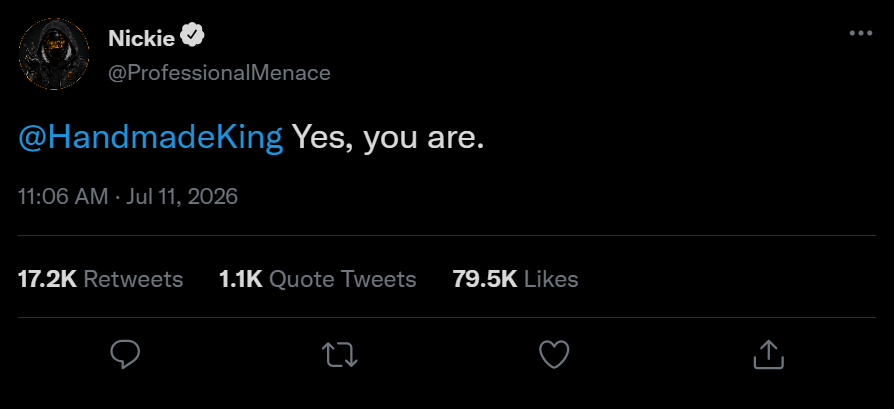Click the 11:06 AM timestamp
The width and height of the screenshot is (894, 409).
tap(63, 197)
